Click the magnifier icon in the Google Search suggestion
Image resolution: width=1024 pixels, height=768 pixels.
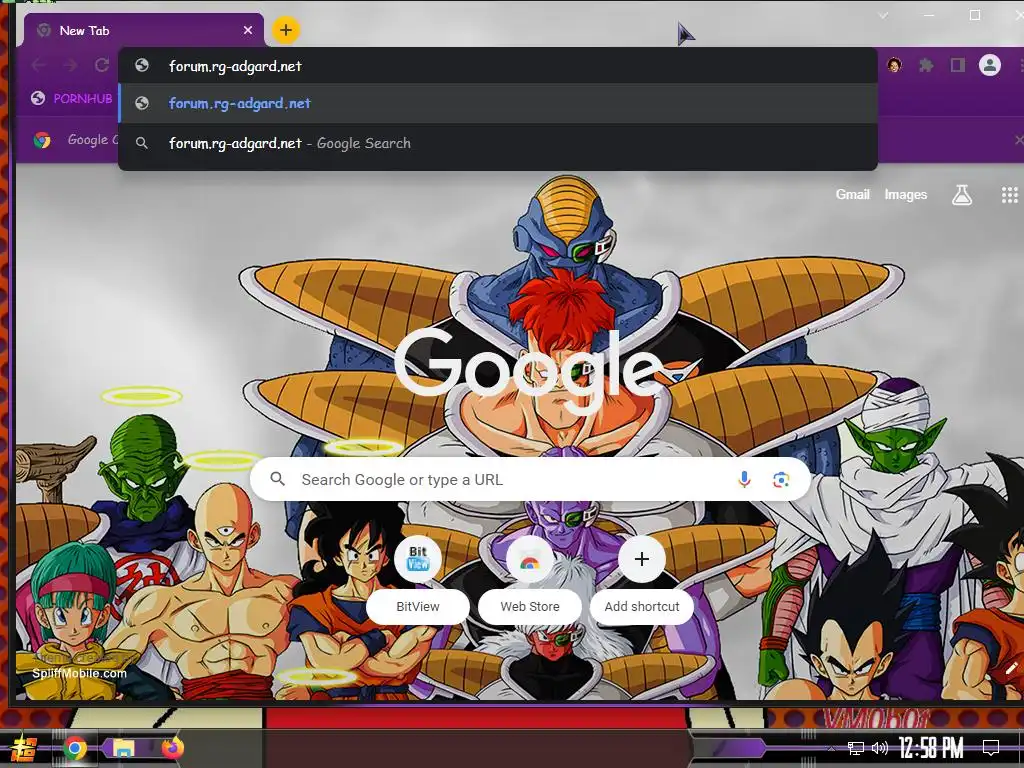pos(142,143)
